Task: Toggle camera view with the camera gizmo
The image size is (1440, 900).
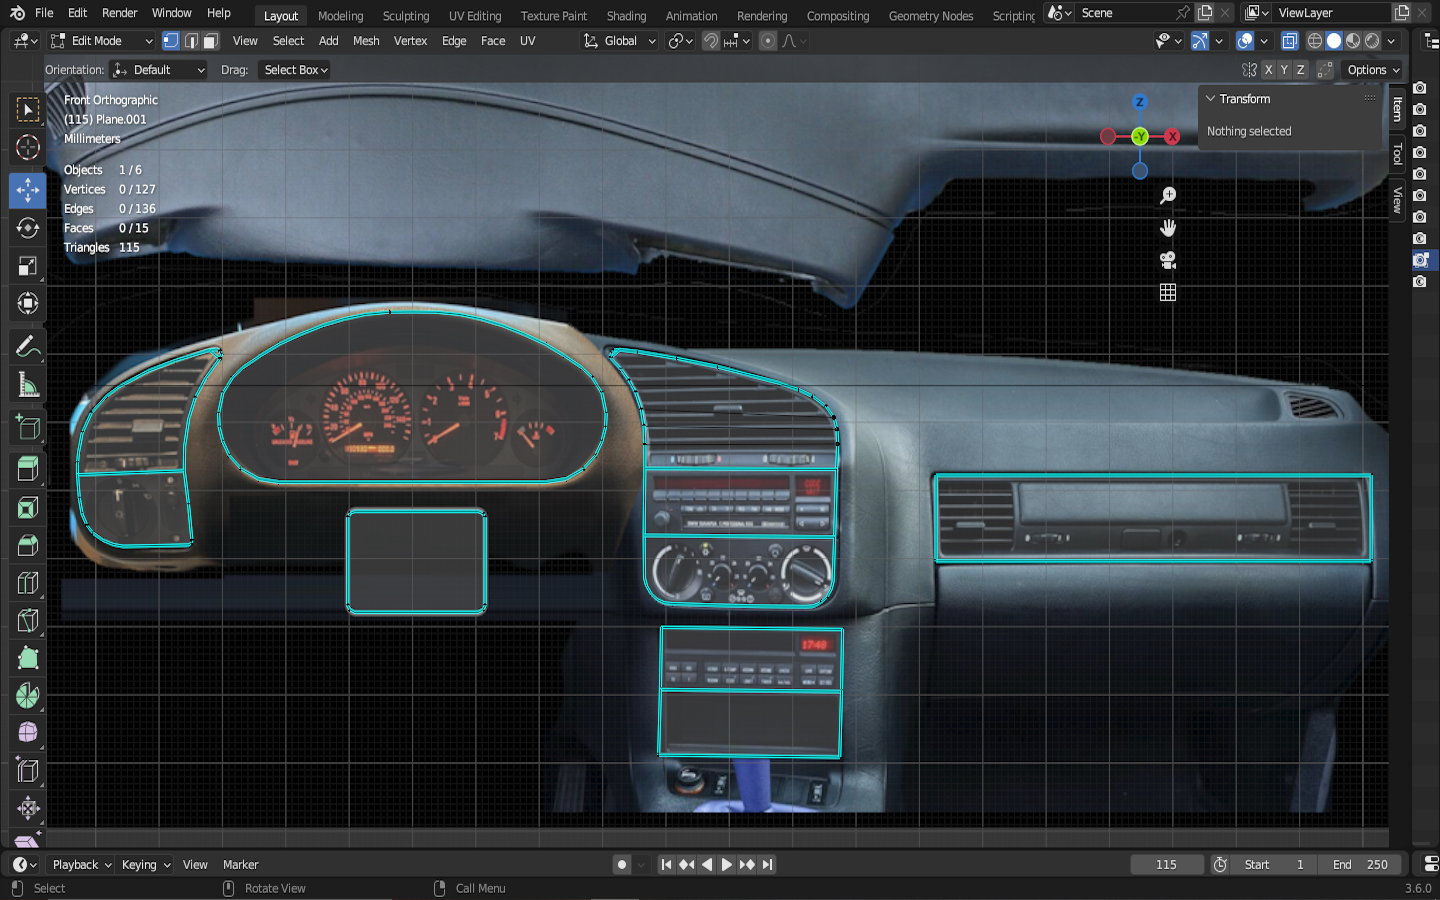Action: click(1168, 260)
